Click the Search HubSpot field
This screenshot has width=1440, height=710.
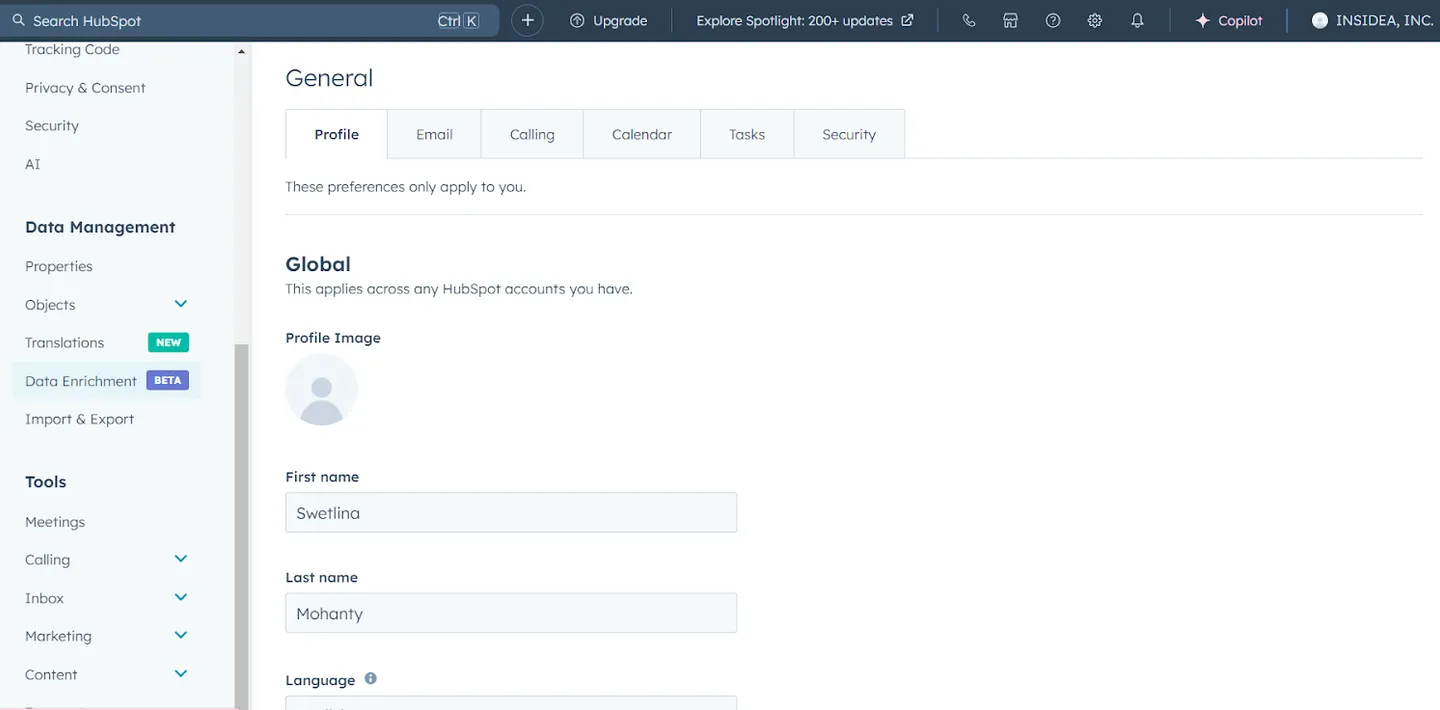248,20
